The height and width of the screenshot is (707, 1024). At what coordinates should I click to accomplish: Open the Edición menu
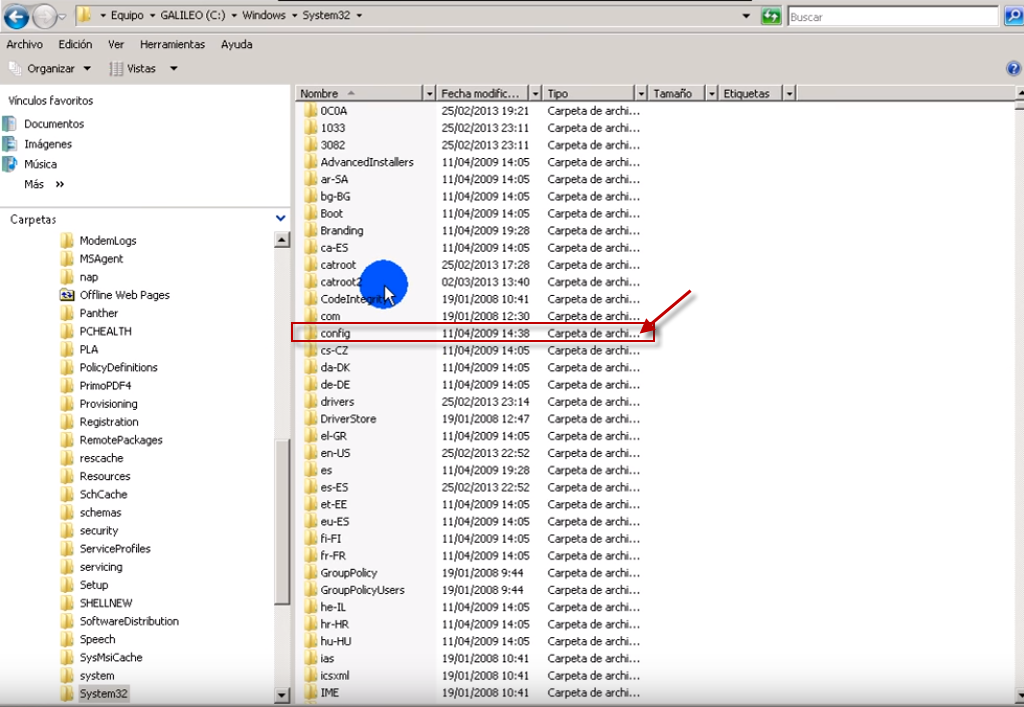(75, 44)
